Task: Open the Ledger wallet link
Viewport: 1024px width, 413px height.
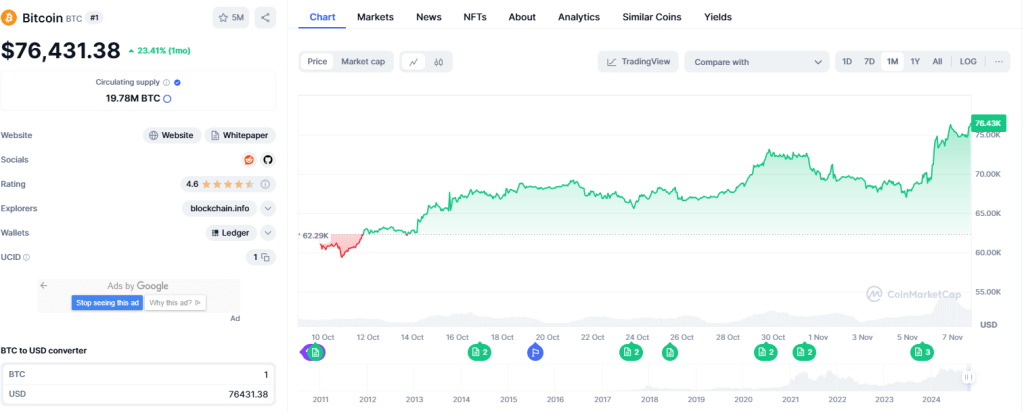Action: [231, 233]
